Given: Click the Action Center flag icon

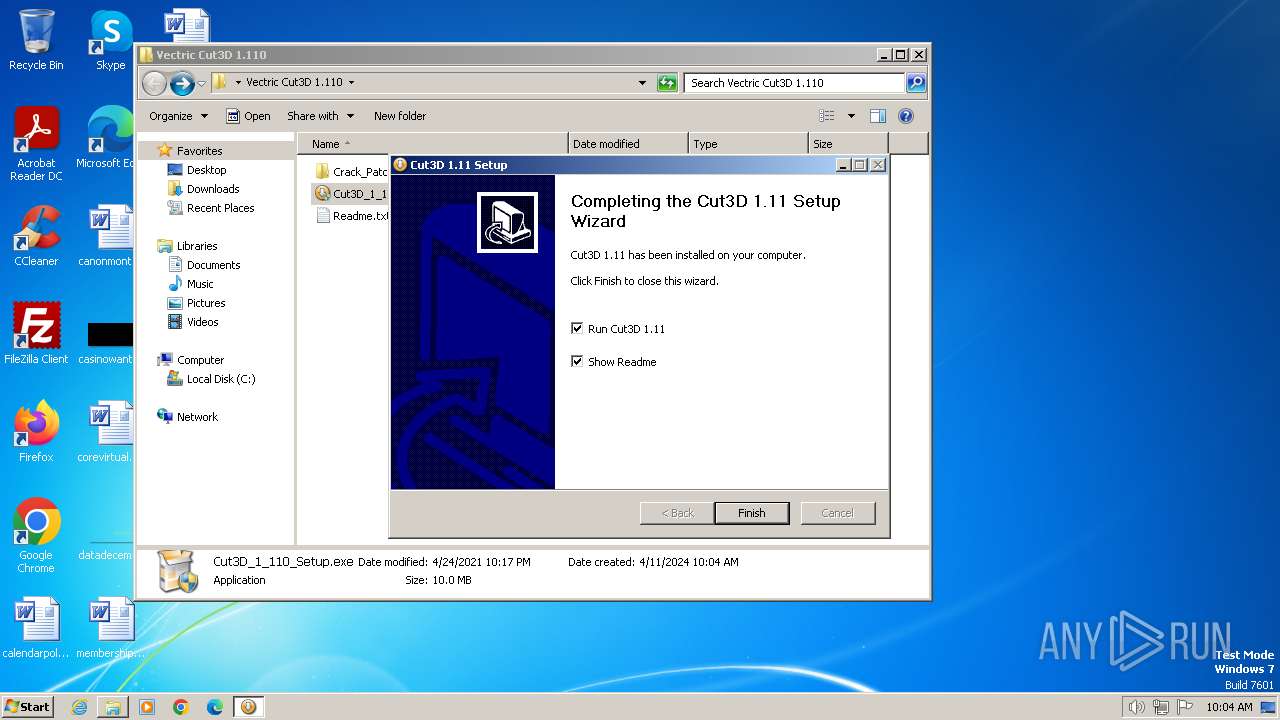Looking at the screenshot, I should point(1187,707).
